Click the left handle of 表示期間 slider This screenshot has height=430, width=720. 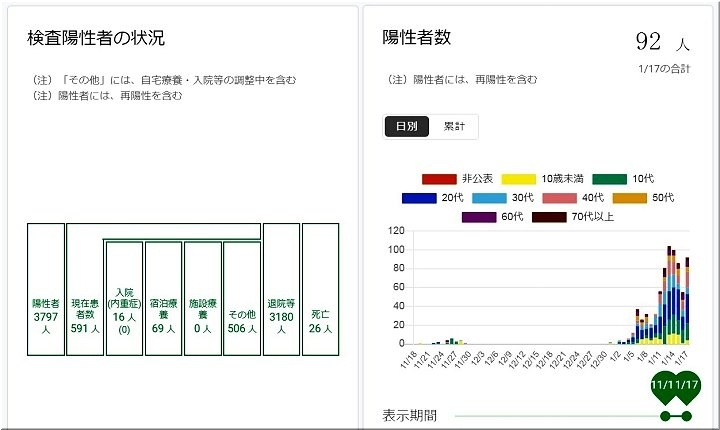click(664, 415)
